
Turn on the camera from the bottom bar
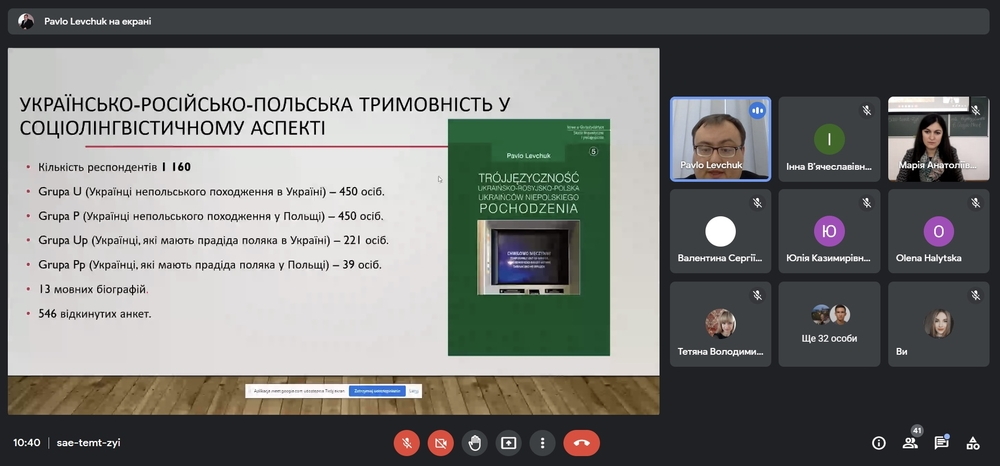(440, 443)
